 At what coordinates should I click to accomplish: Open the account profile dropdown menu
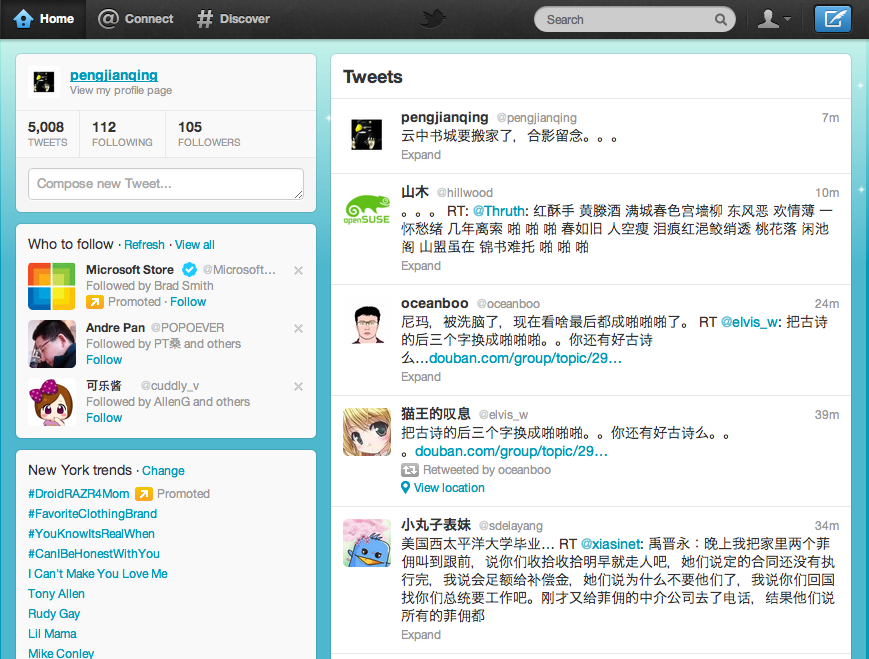tap(774, 19)
